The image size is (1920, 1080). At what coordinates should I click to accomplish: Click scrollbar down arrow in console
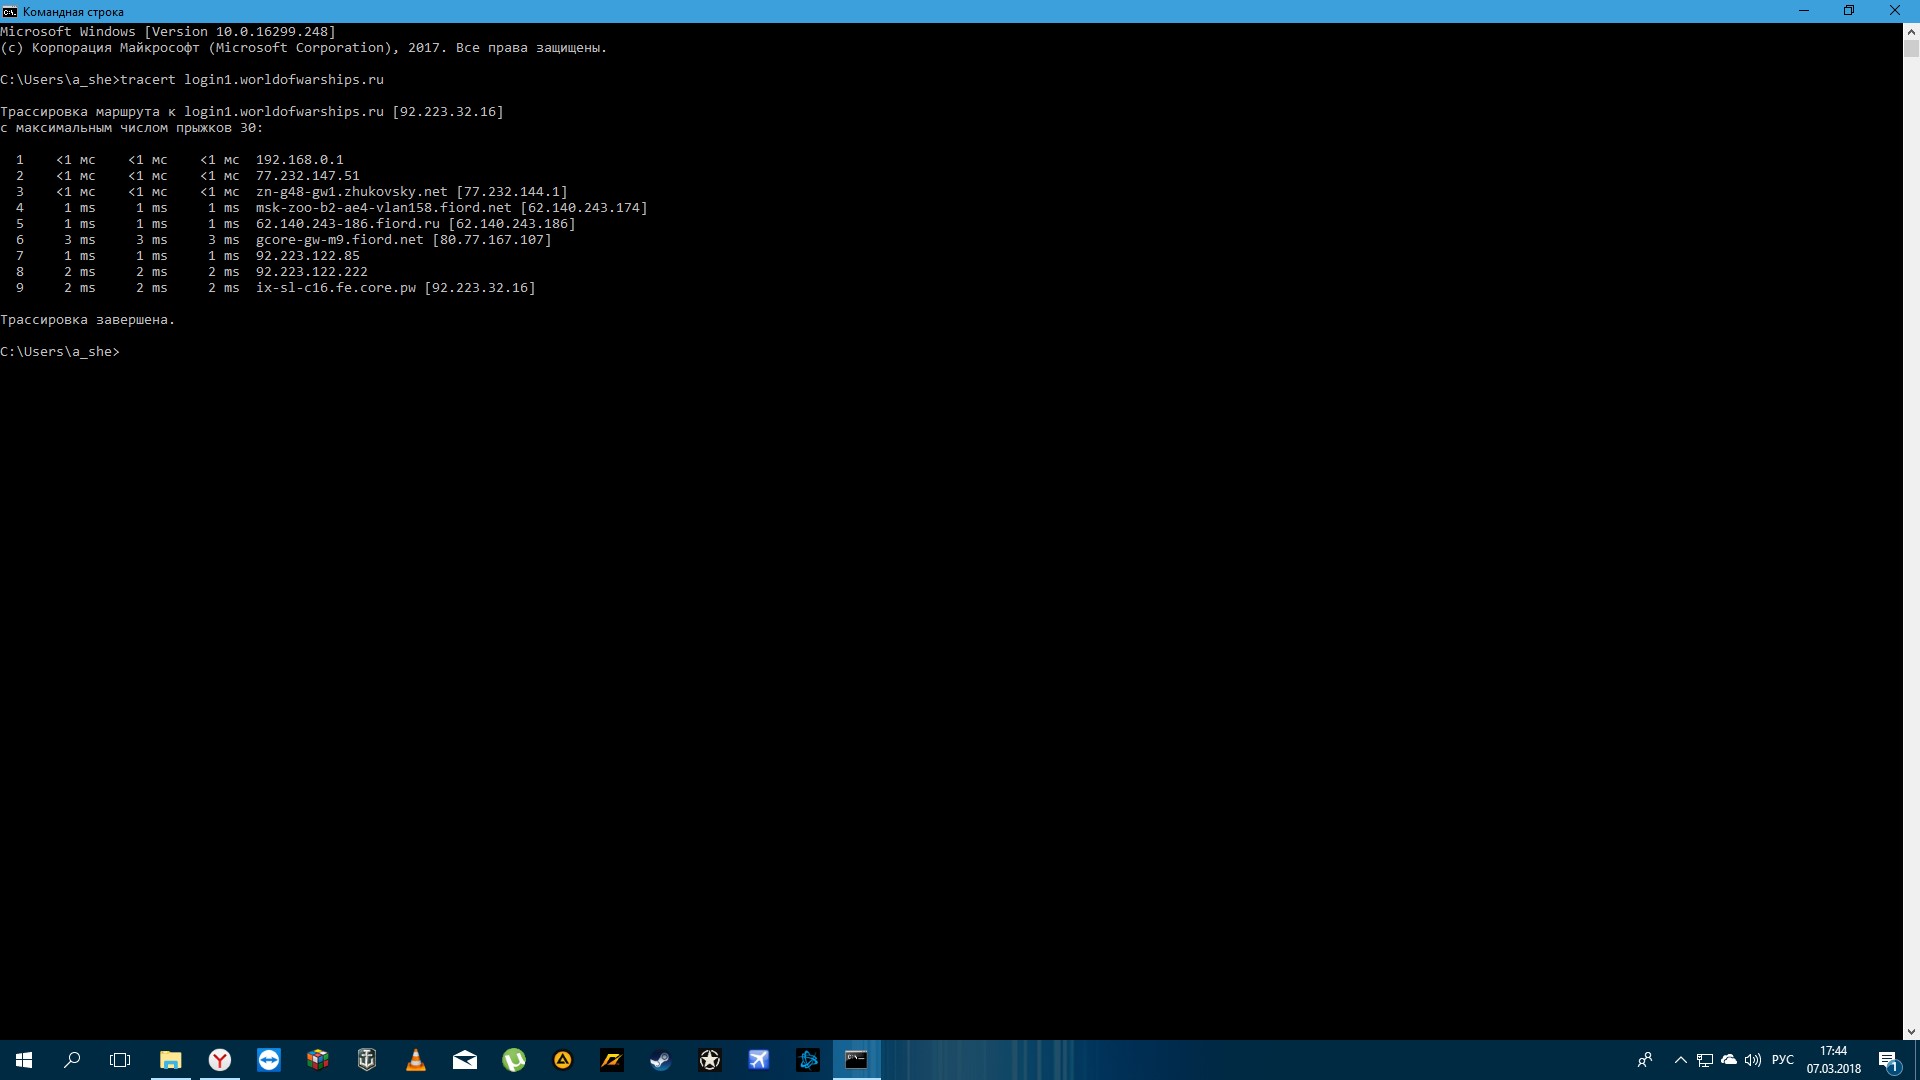[x=1911, y=1031]
